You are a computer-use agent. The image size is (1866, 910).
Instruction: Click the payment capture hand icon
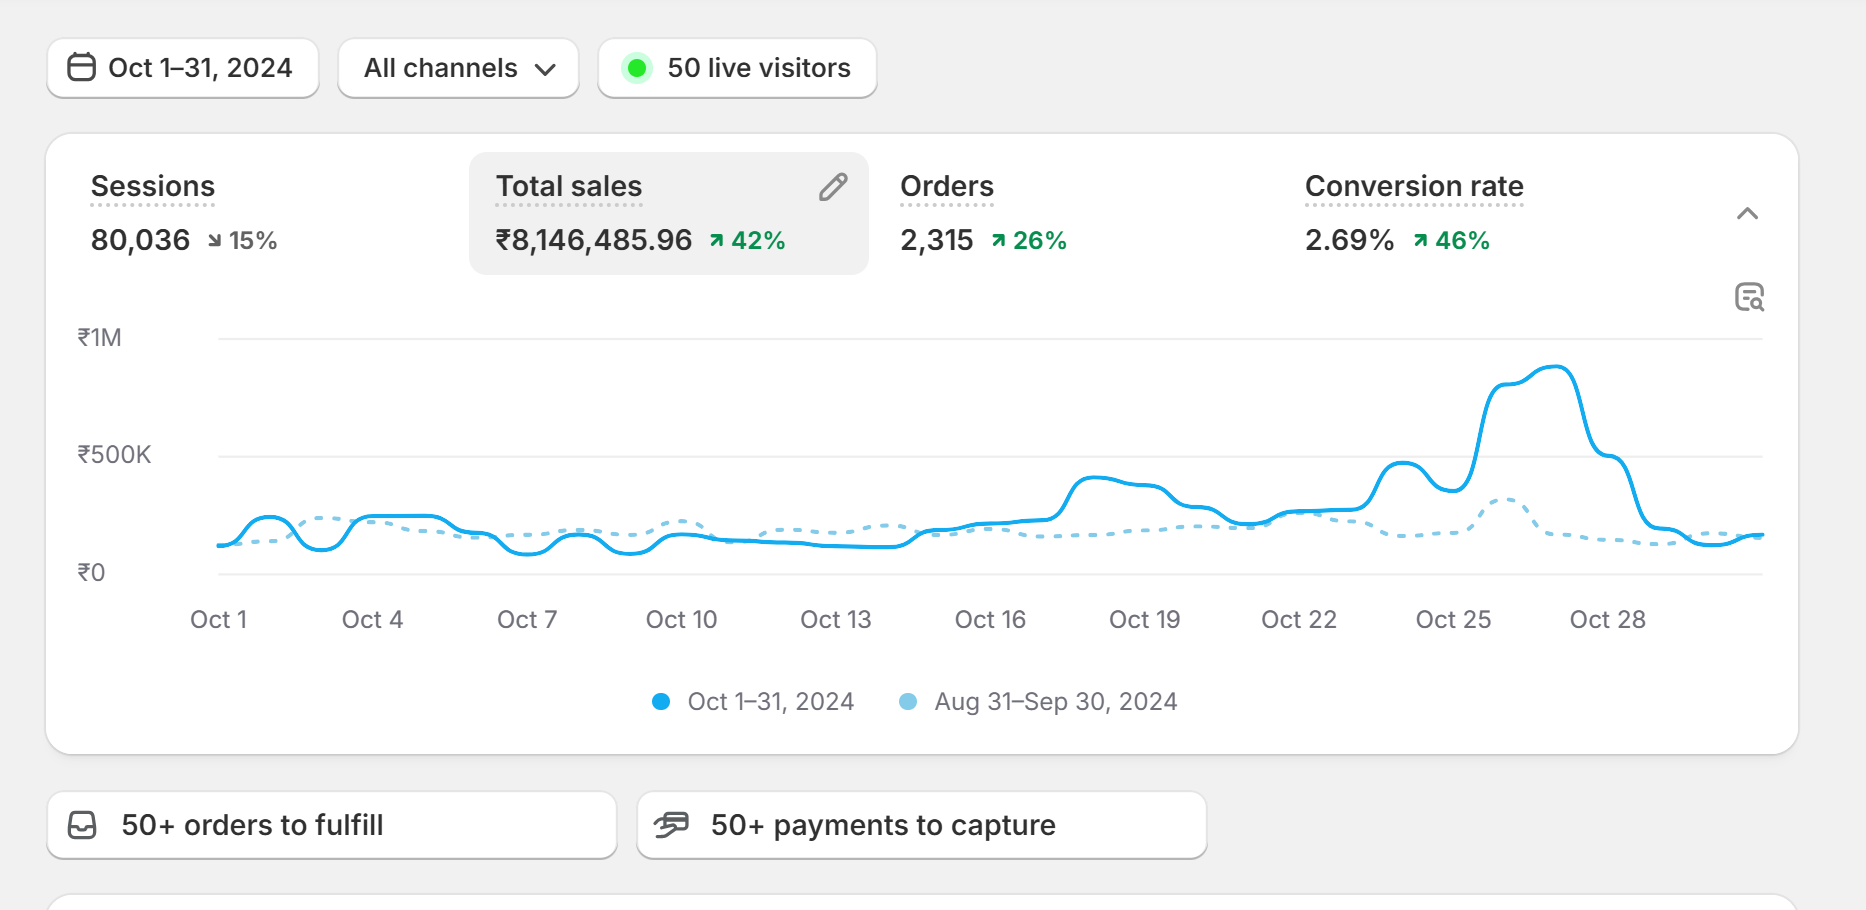[671, 825]
